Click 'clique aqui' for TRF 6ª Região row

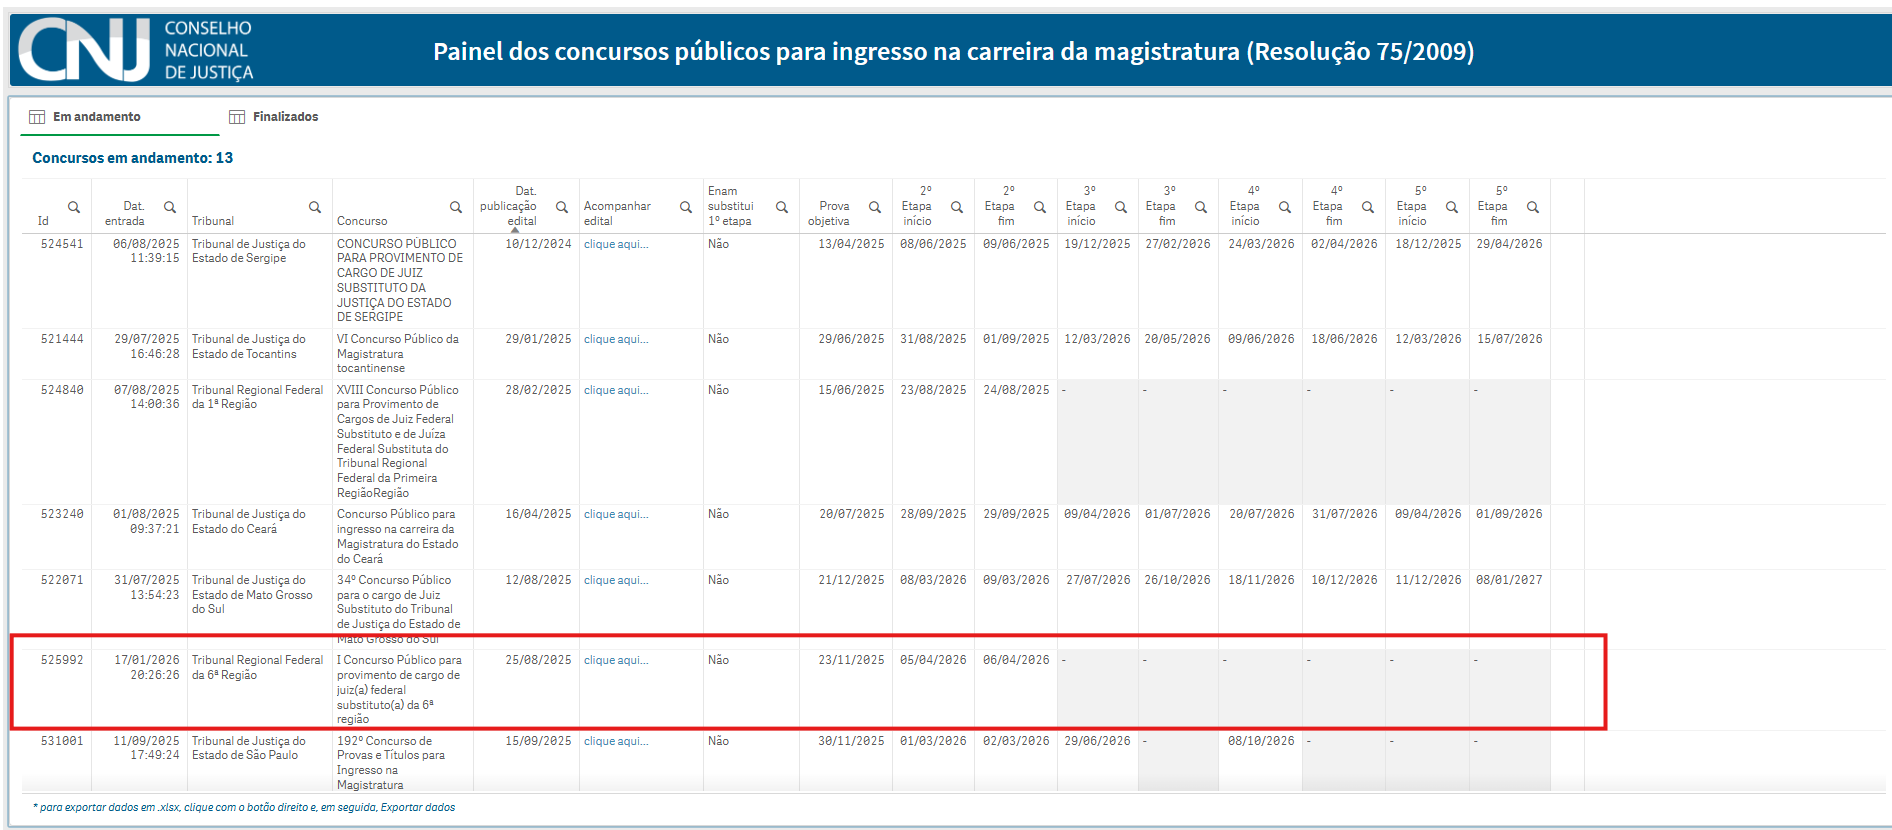616,660
